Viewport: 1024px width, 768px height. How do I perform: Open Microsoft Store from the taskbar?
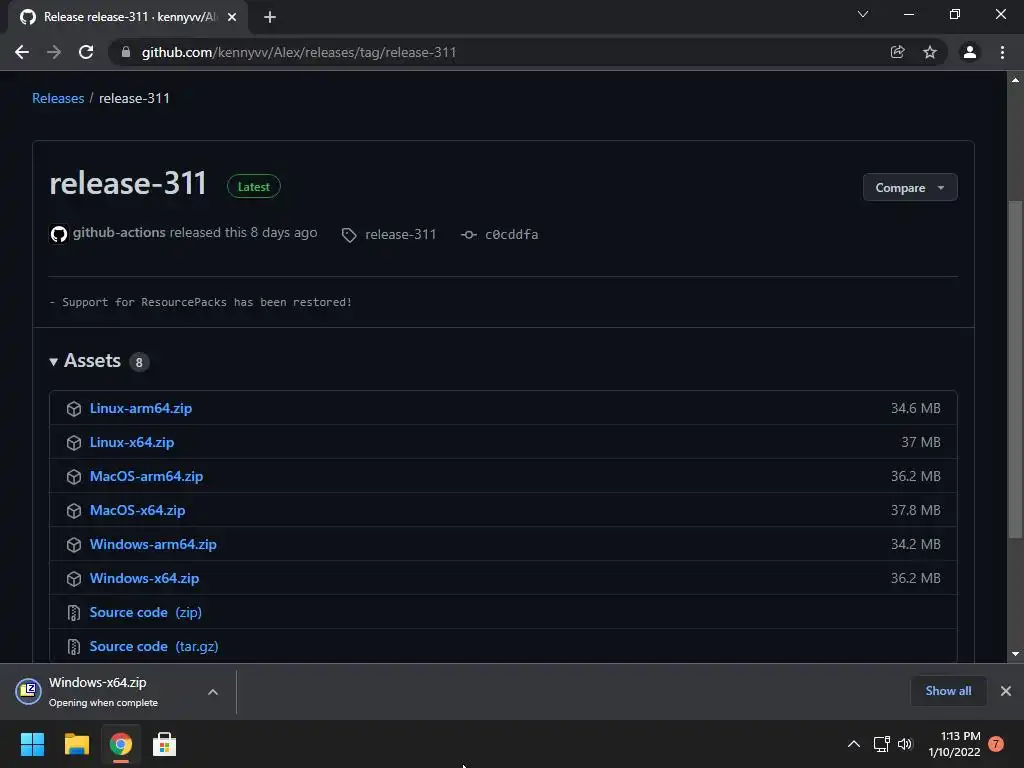point(164,744)
